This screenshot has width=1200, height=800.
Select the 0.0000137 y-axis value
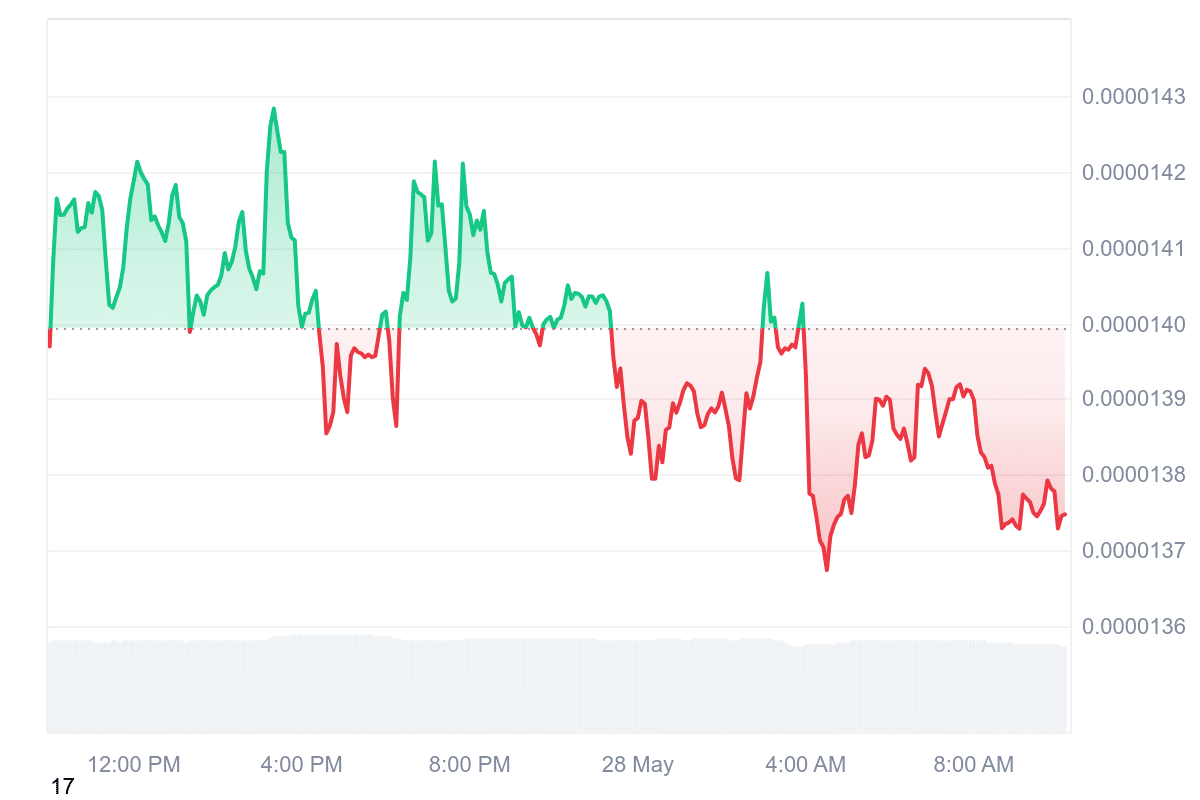1133,550
